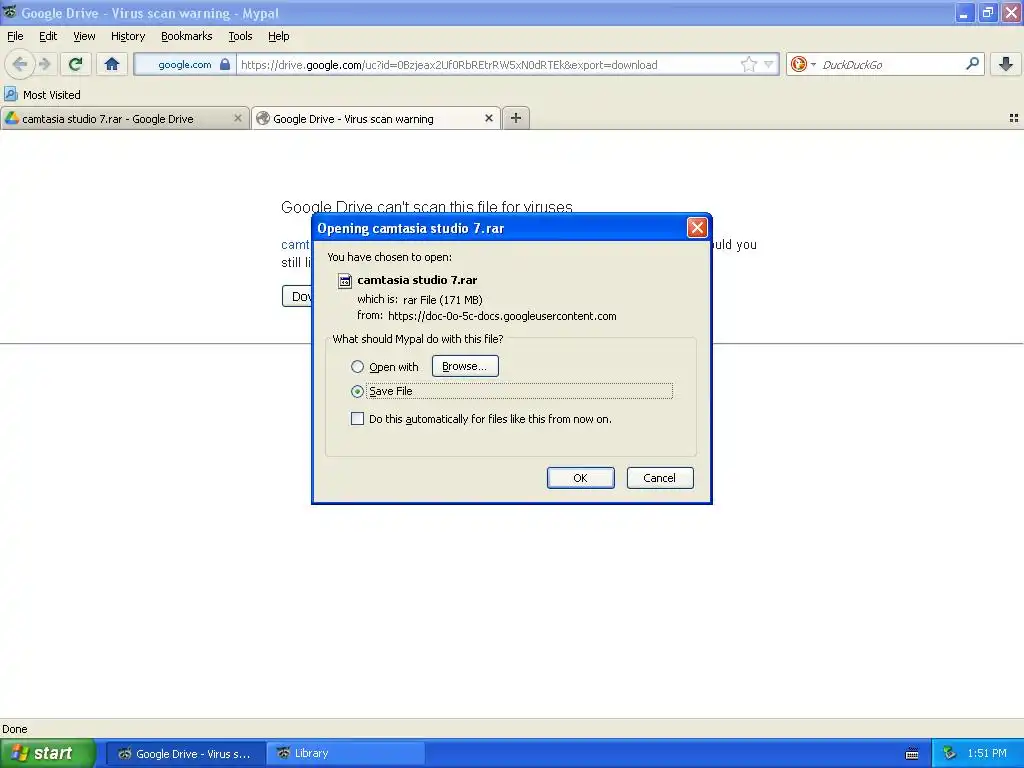Click in the URL address field
1024x768 pixels.
pos(487,65)
